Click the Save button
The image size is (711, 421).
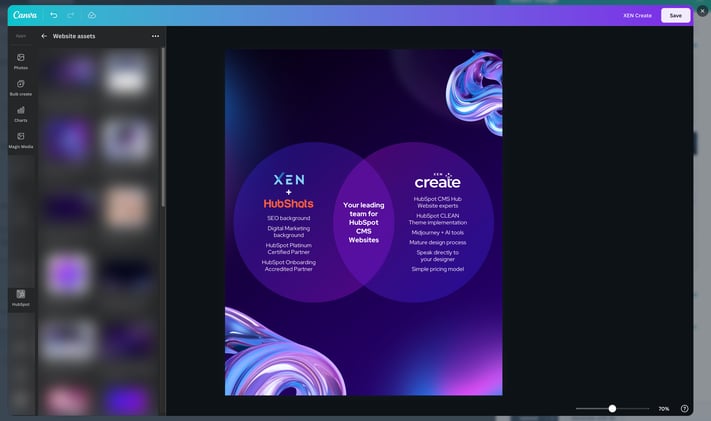click(x=675, y=15)
